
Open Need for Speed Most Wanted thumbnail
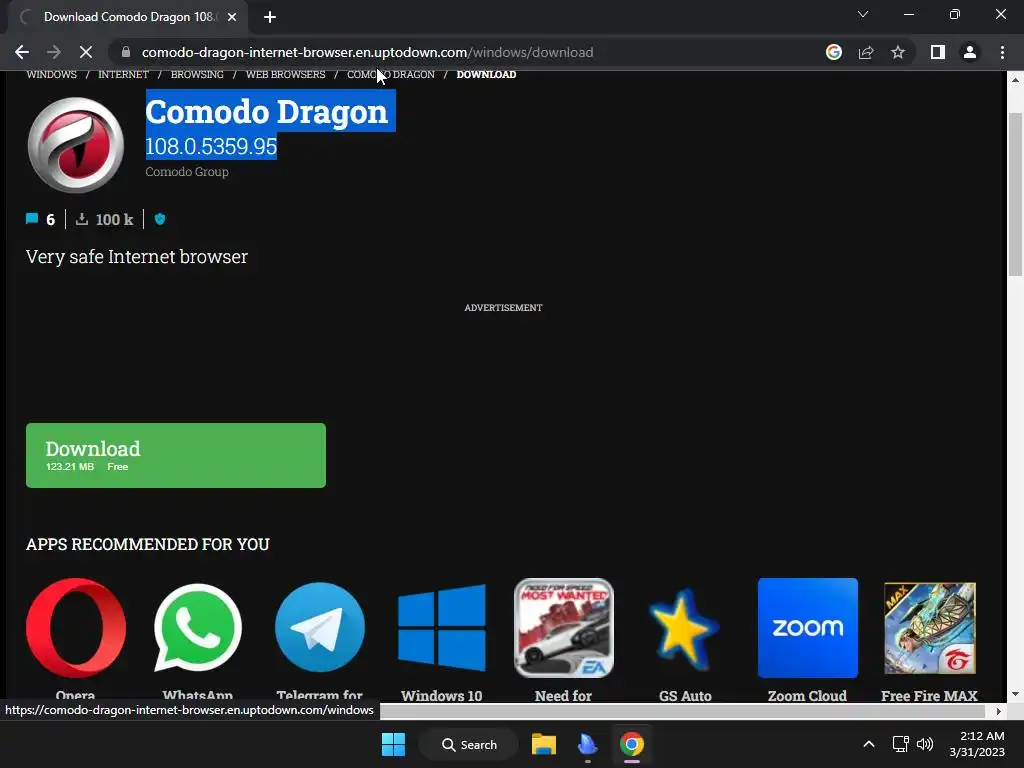[x=564, y=628]
